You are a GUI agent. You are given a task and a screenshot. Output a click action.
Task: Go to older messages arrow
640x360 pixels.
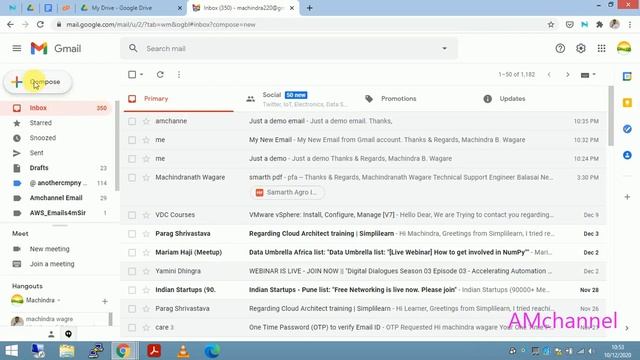pos(568,74)
